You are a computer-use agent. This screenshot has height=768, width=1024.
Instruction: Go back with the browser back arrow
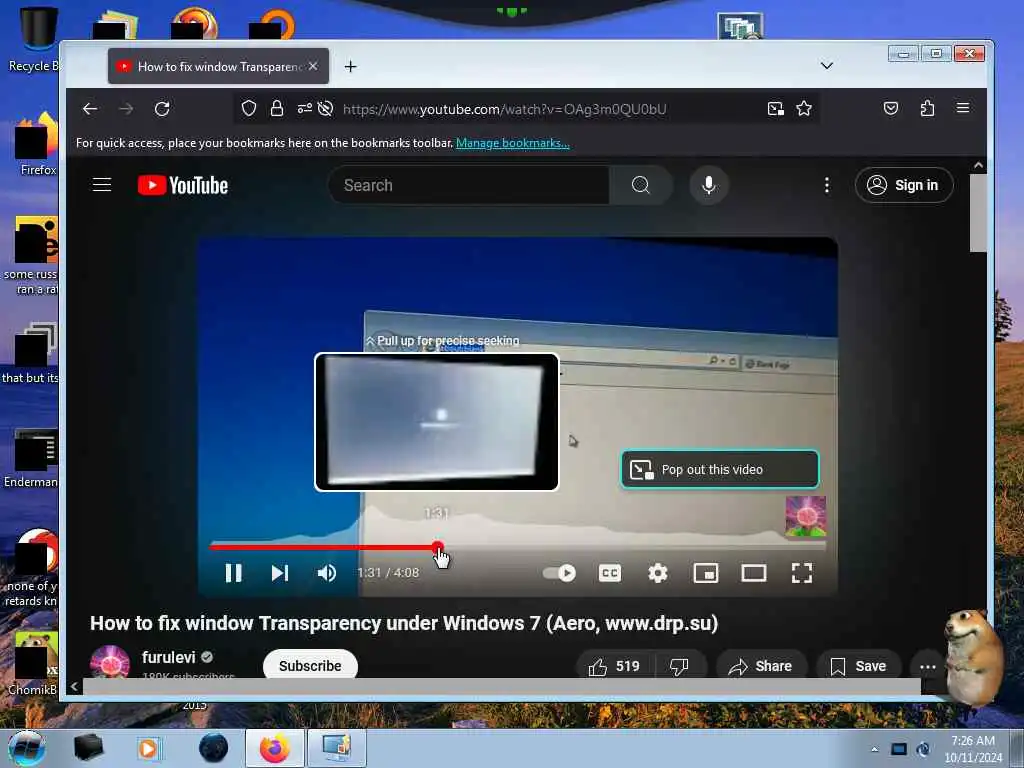point(90,108)
